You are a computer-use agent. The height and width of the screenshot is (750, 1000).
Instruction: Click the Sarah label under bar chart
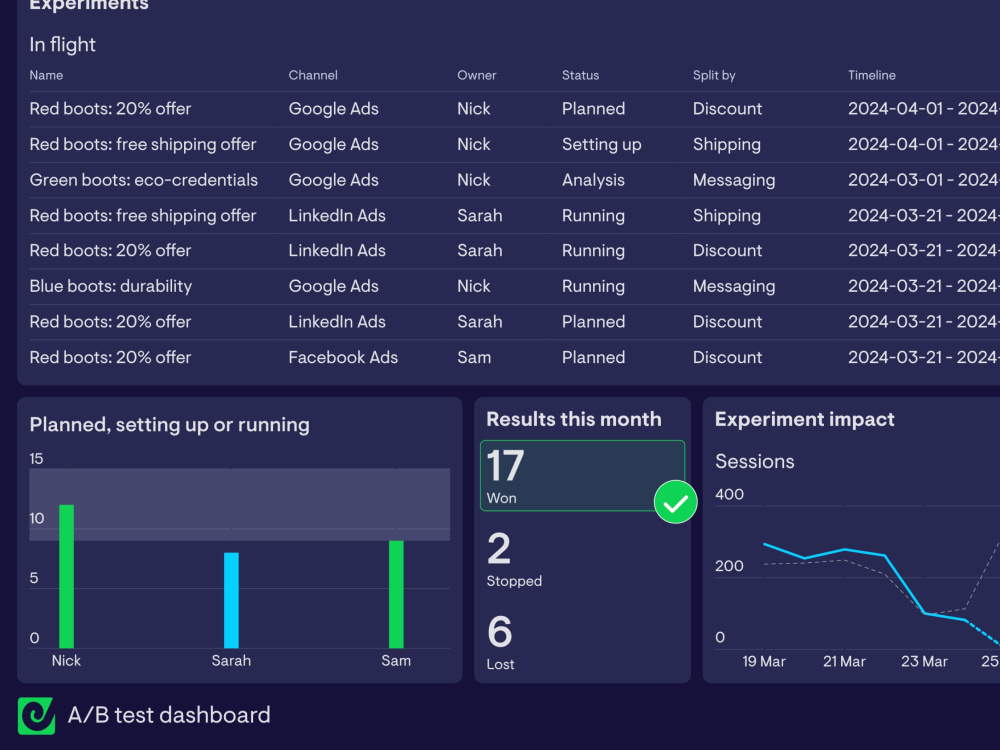coord(231,661)
